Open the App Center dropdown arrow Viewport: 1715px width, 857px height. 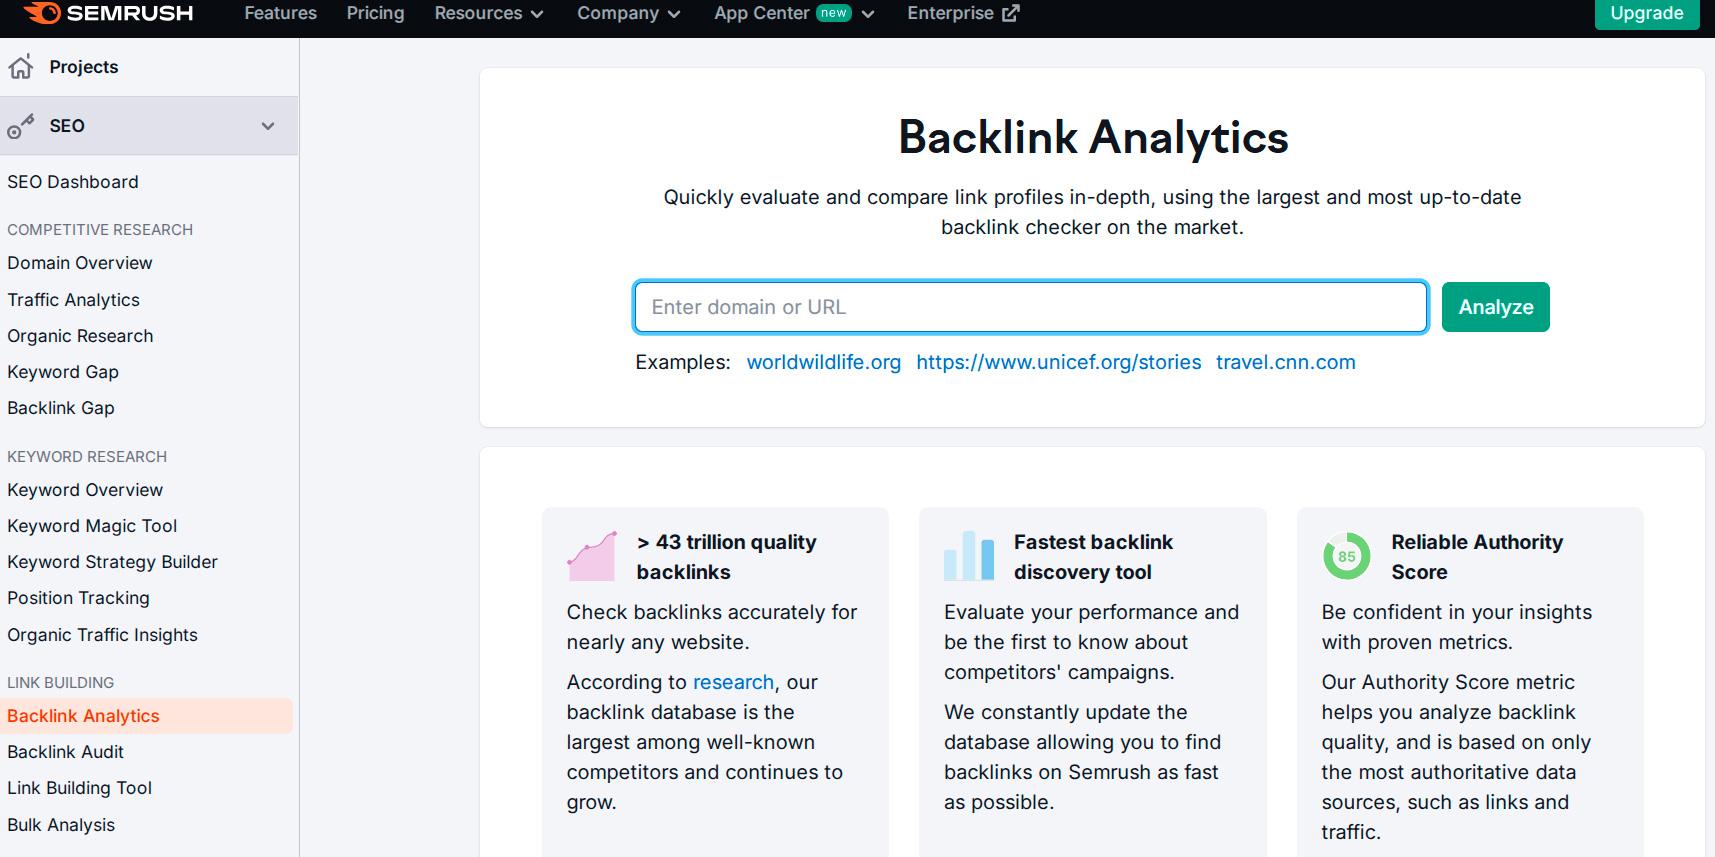[x=867, y=14]
